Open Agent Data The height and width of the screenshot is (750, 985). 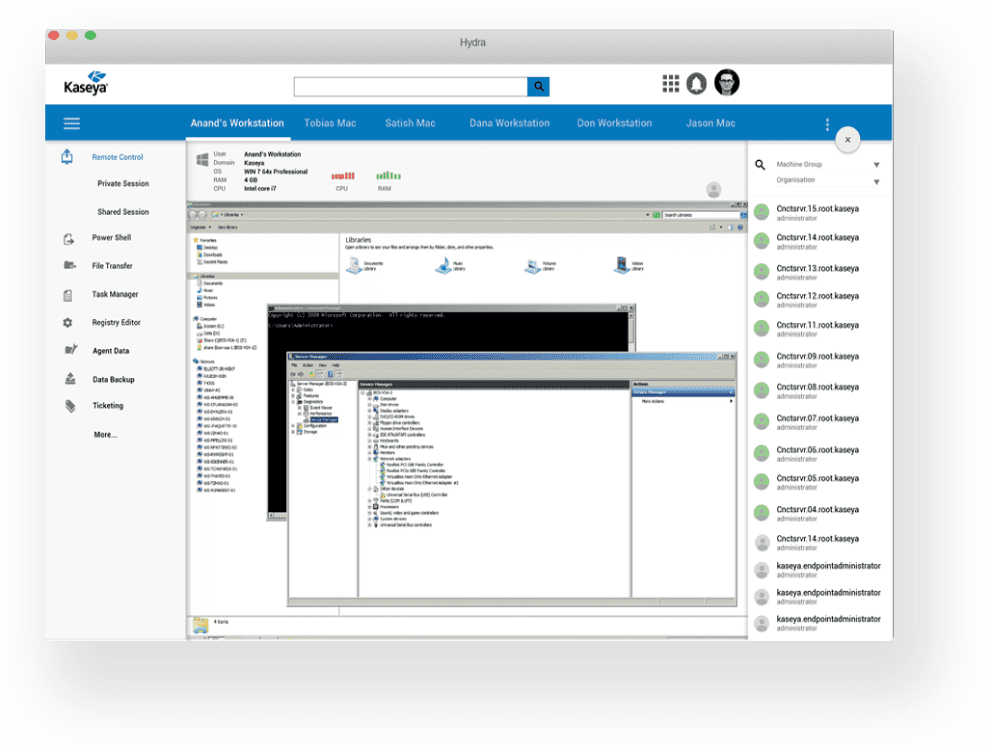click(x=111, y=351)
